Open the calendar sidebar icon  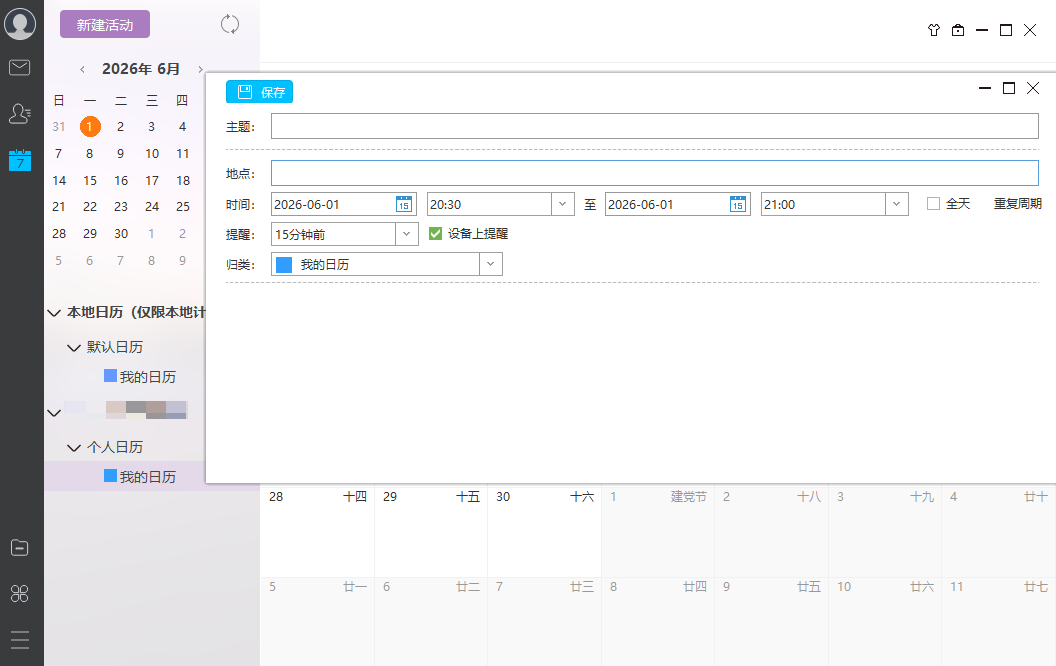click(x=20, y=160)
